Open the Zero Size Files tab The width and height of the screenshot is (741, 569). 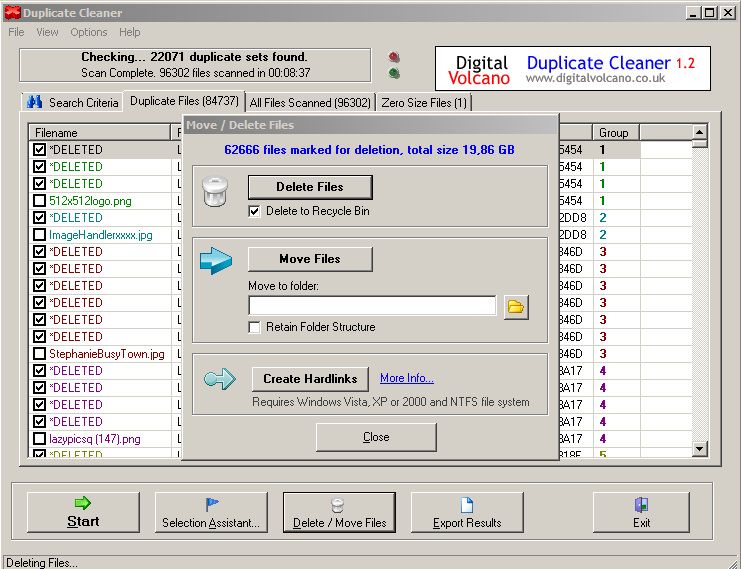pos(424,102)
